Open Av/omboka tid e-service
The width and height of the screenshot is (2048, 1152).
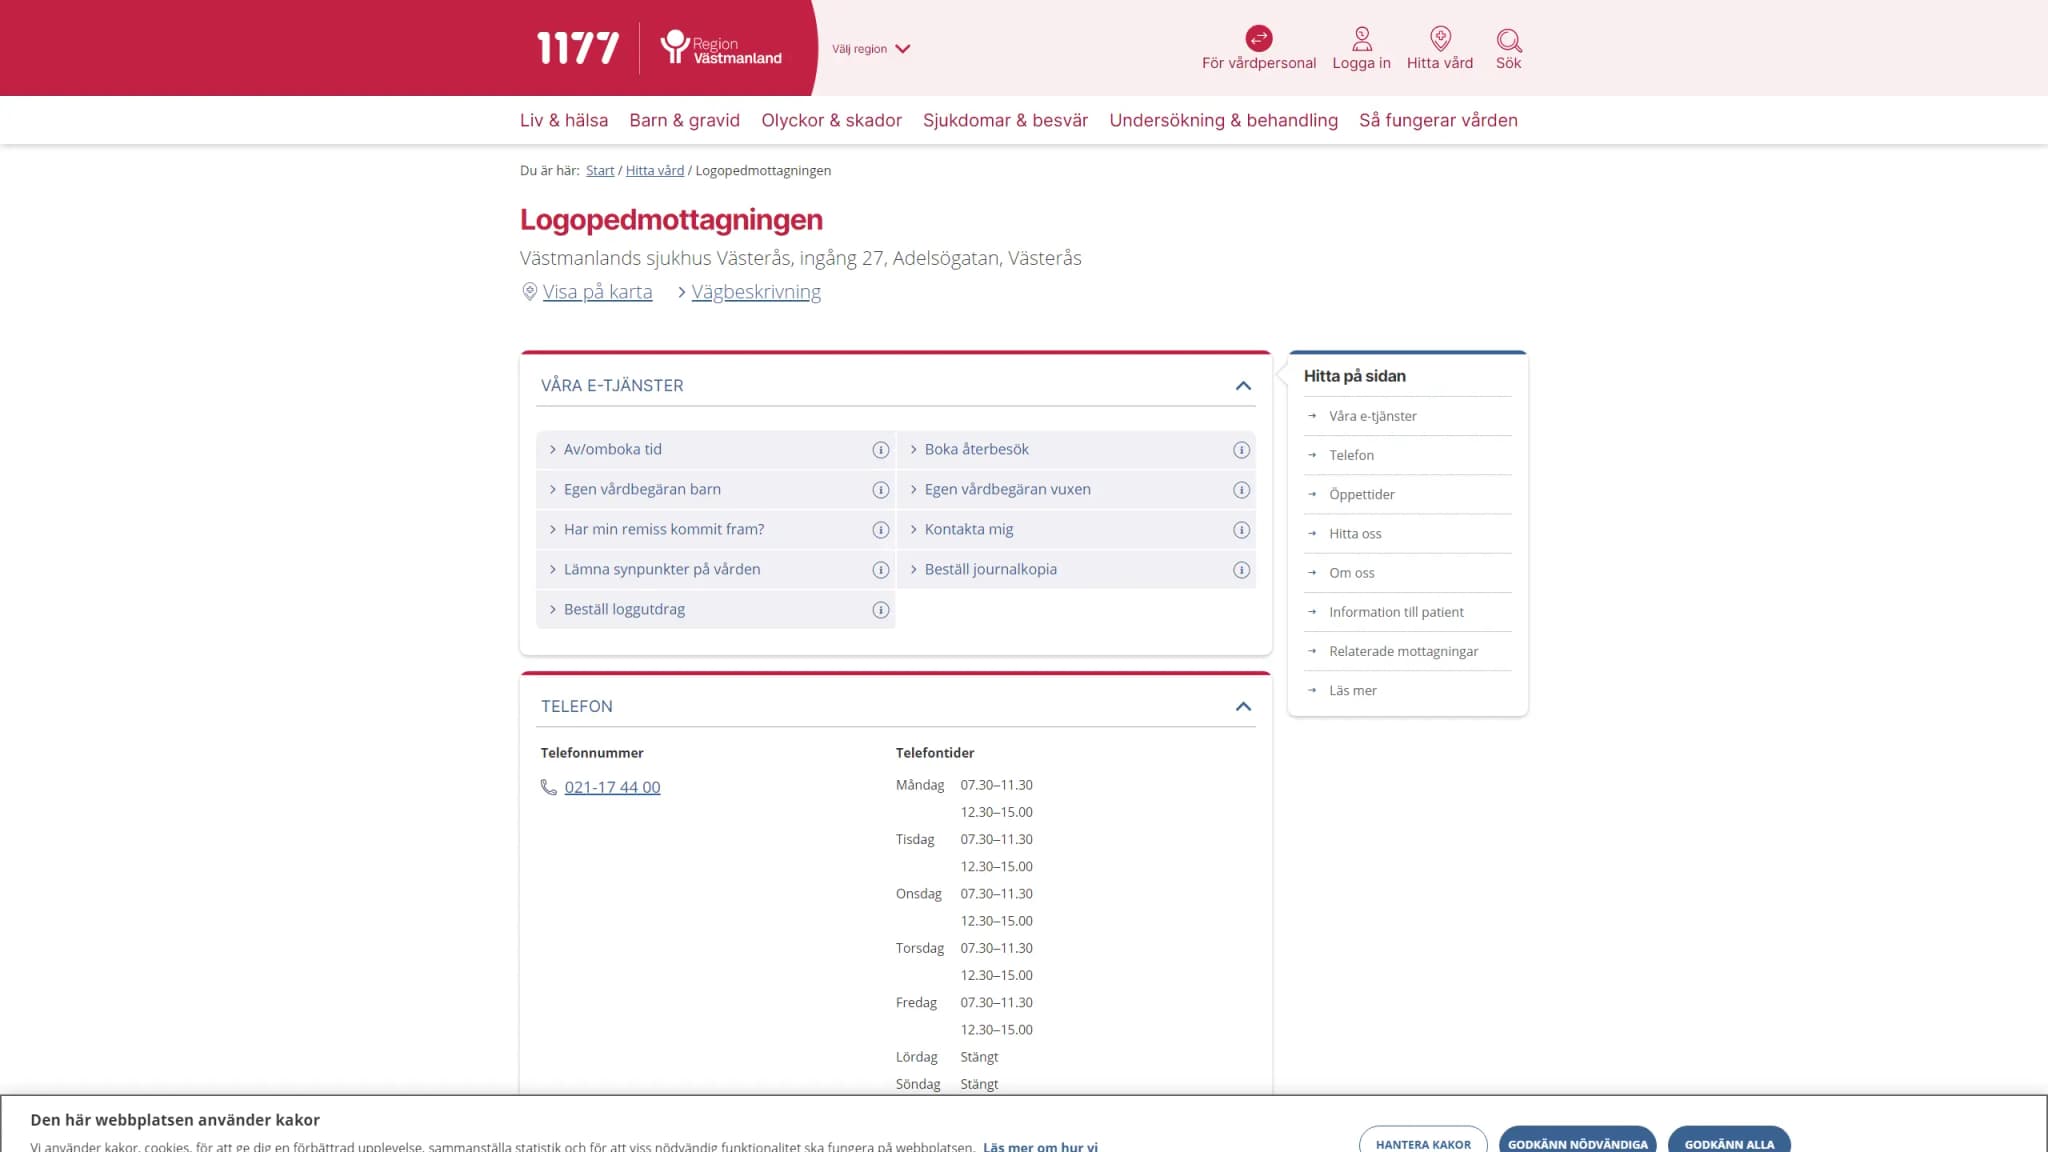(x=612, y=450)
